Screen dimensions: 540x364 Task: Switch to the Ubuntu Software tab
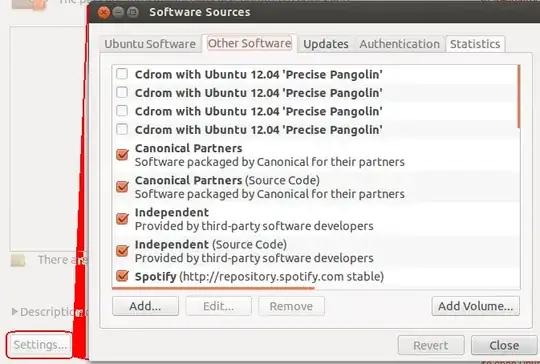[150, 44]
